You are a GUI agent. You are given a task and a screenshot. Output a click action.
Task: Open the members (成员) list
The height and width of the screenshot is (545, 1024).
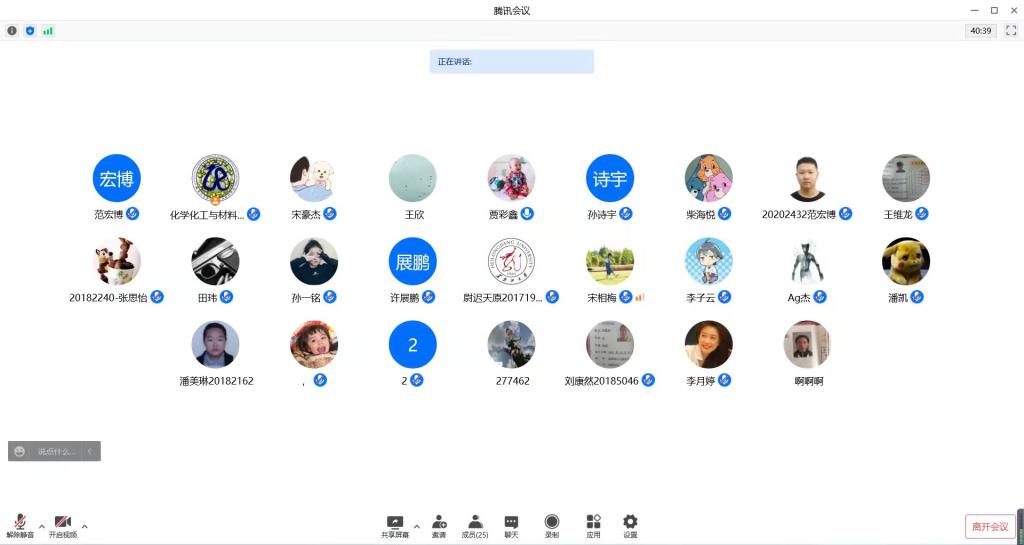pos(475,526)
